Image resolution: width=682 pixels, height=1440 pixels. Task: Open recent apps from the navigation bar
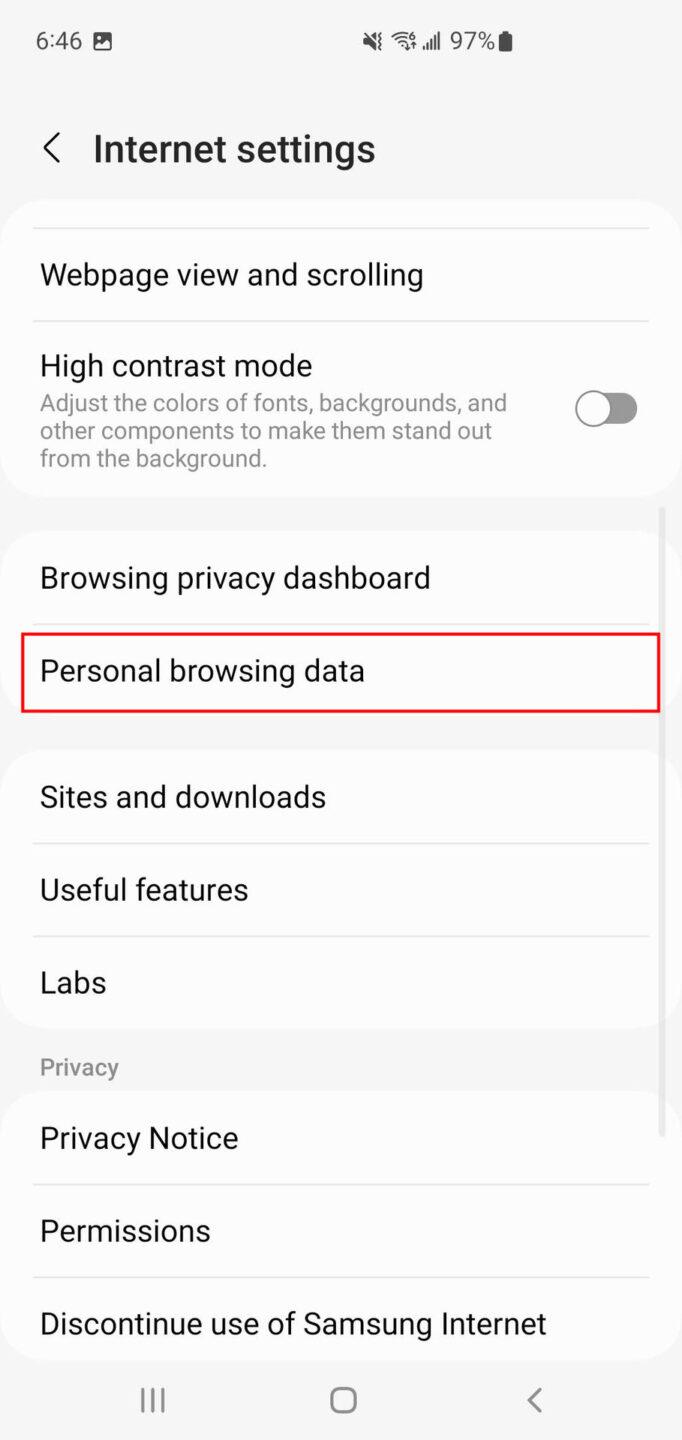pyautogui.click(x=152, y=1399)
